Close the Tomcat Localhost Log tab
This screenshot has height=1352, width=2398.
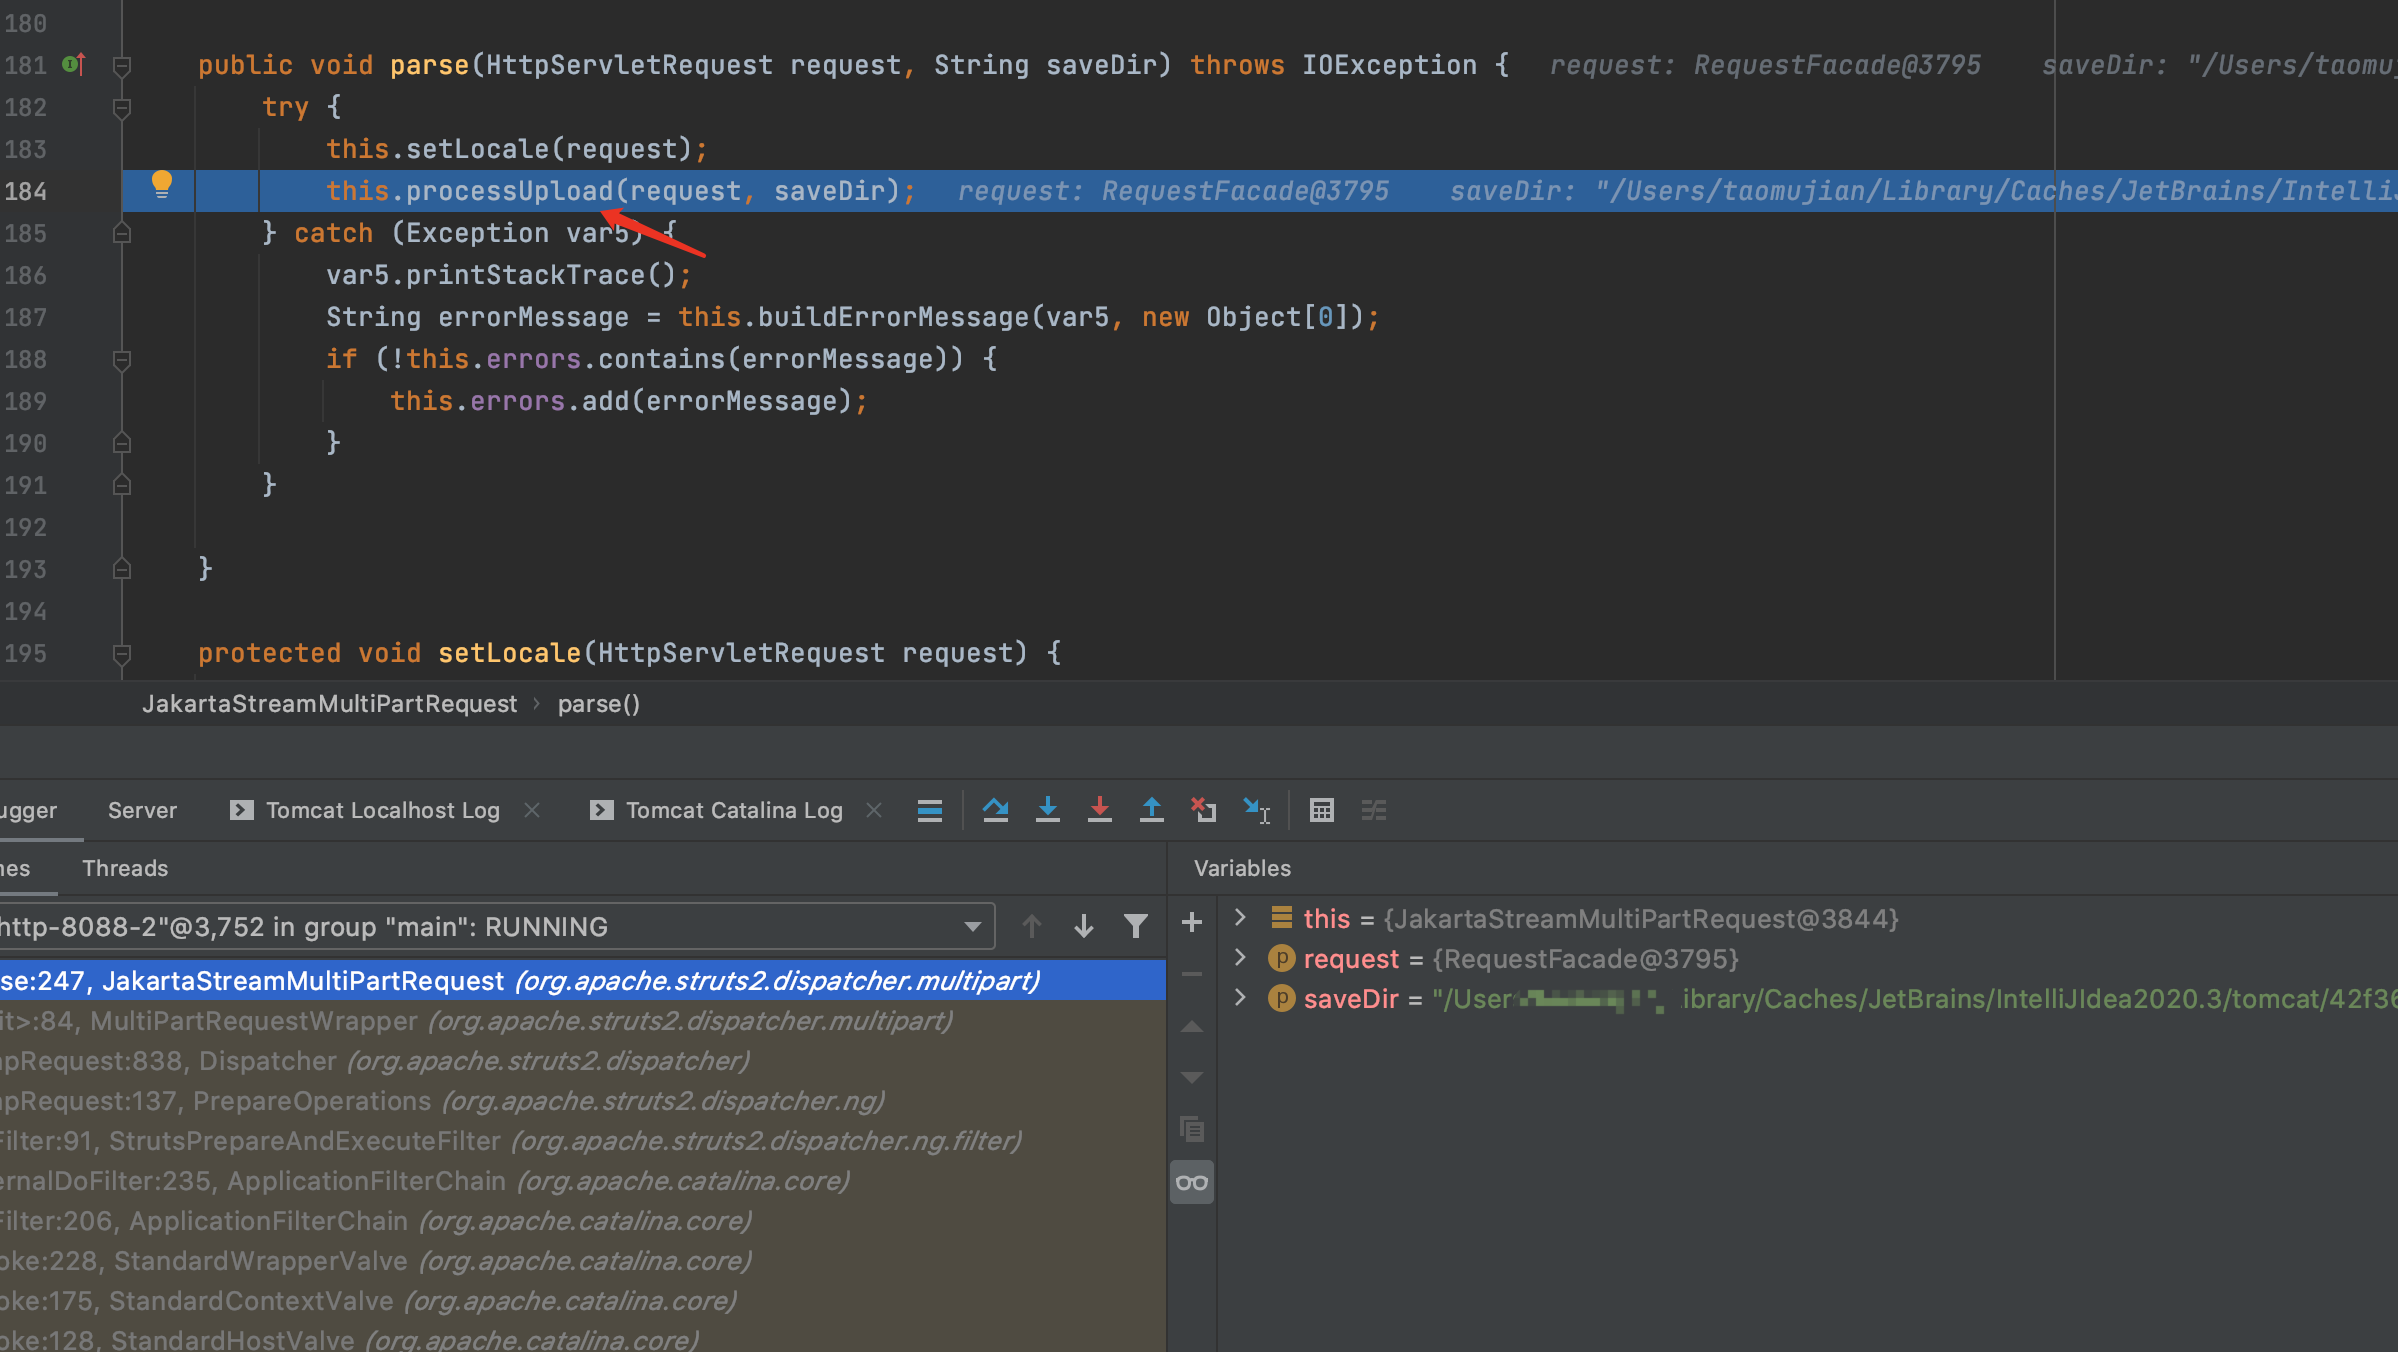point(532,810)
